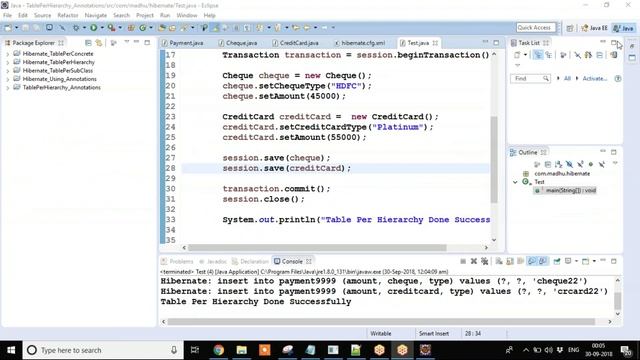
Task: Toggle Word Wrap in Console toolbar
Action: click(520, 261)
